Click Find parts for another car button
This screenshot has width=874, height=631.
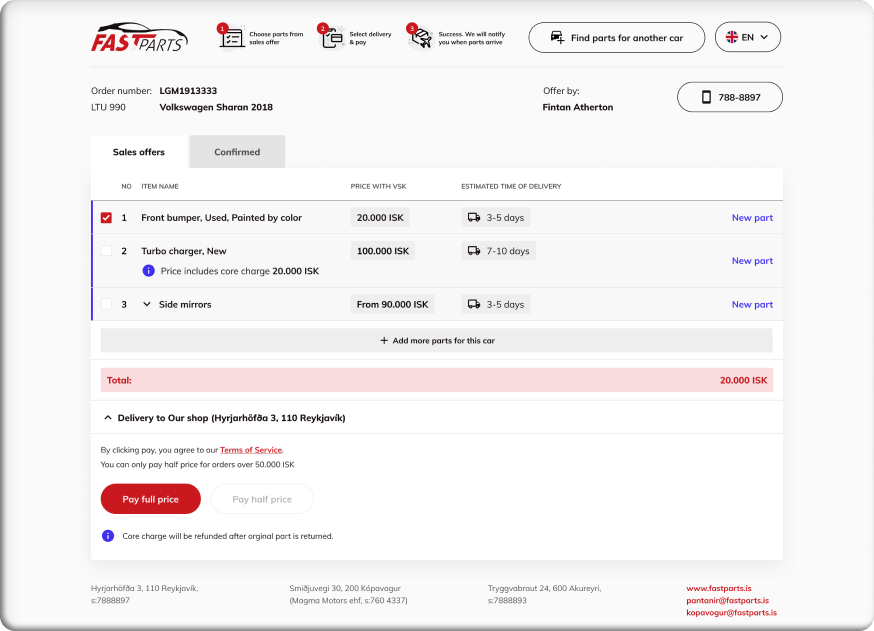[616, 38]
